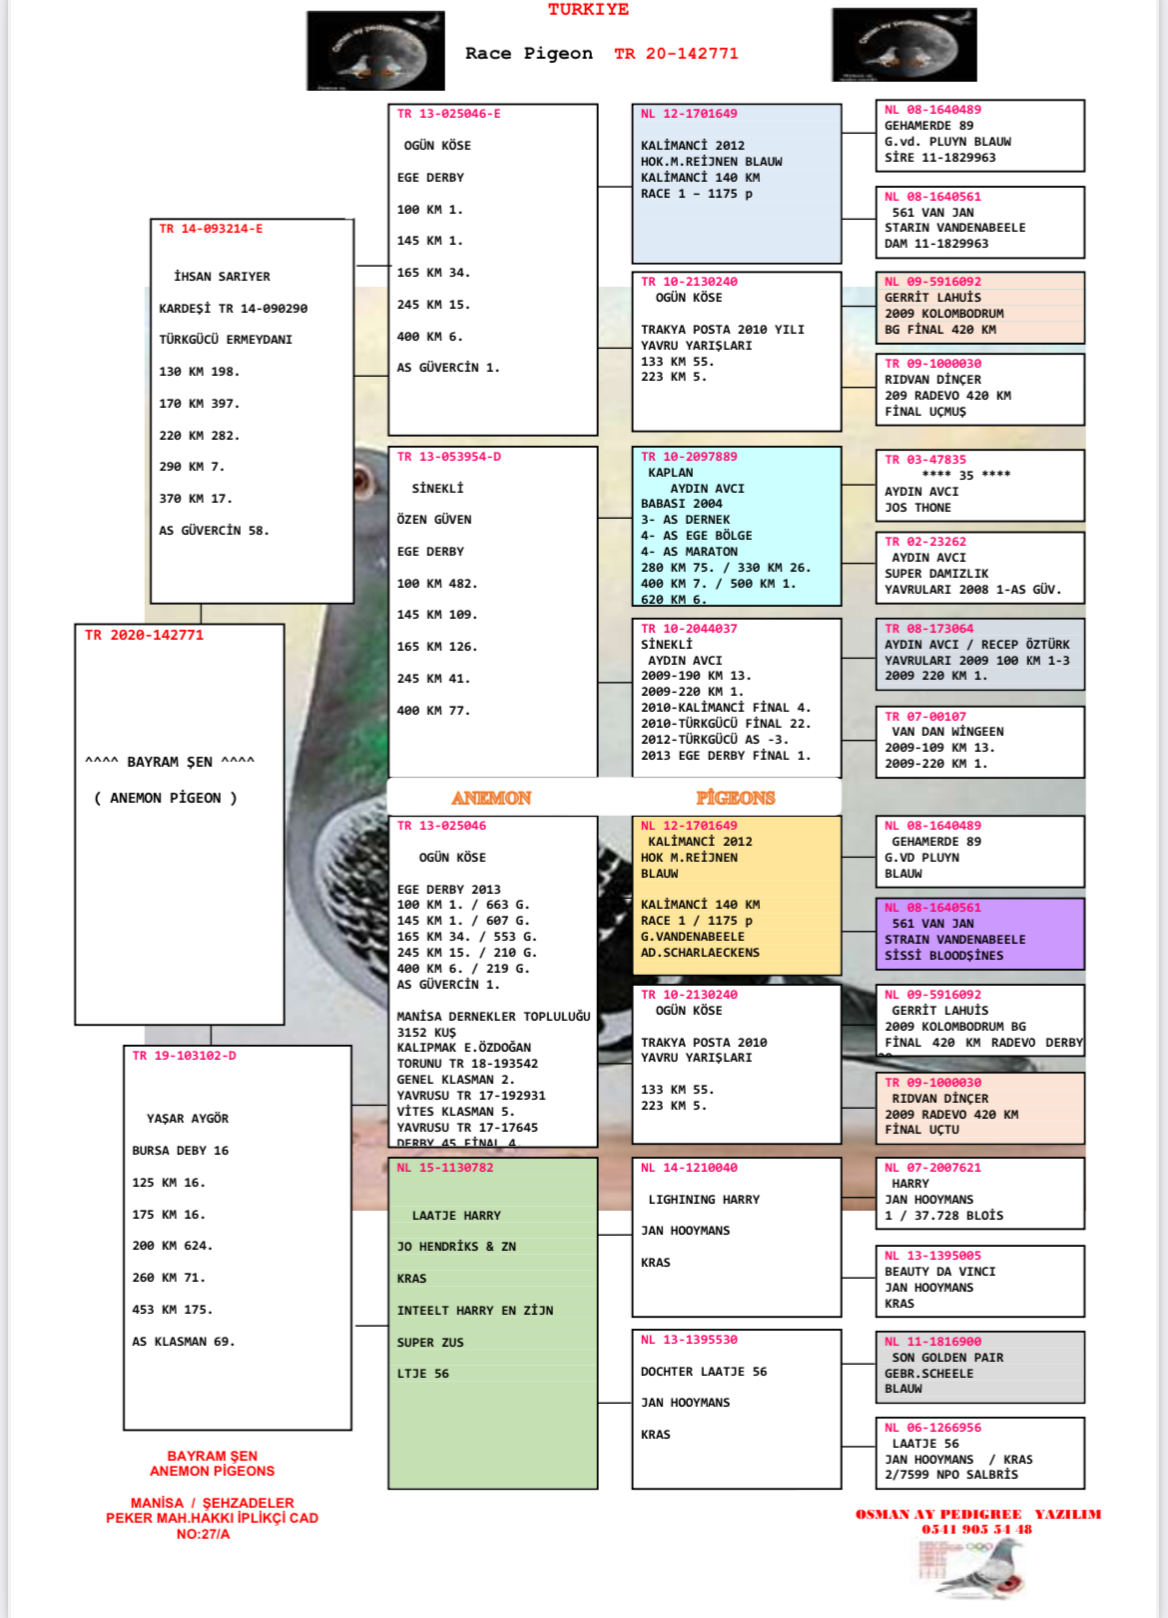Image resolution: width=1168 pixels, height=1618 pixels.
Task: Select the name "KAPLAN"
Action: [x=670, y=472]
